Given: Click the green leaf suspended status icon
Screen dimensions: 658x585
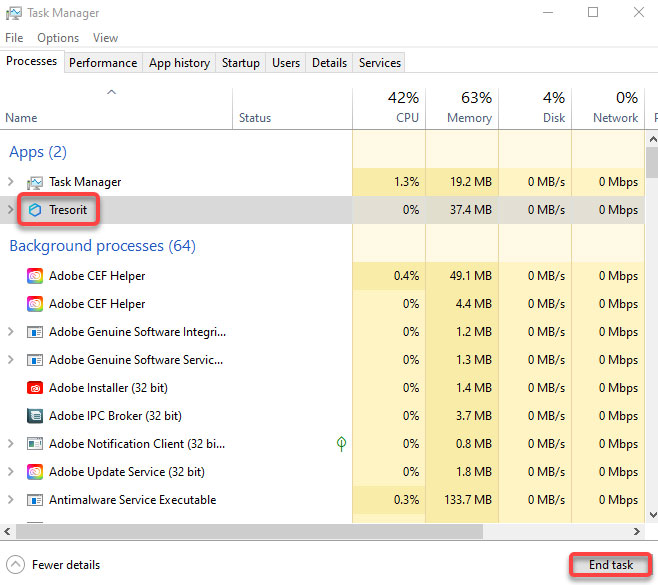Looking at the screenshot, I should (x=342, y=444).
